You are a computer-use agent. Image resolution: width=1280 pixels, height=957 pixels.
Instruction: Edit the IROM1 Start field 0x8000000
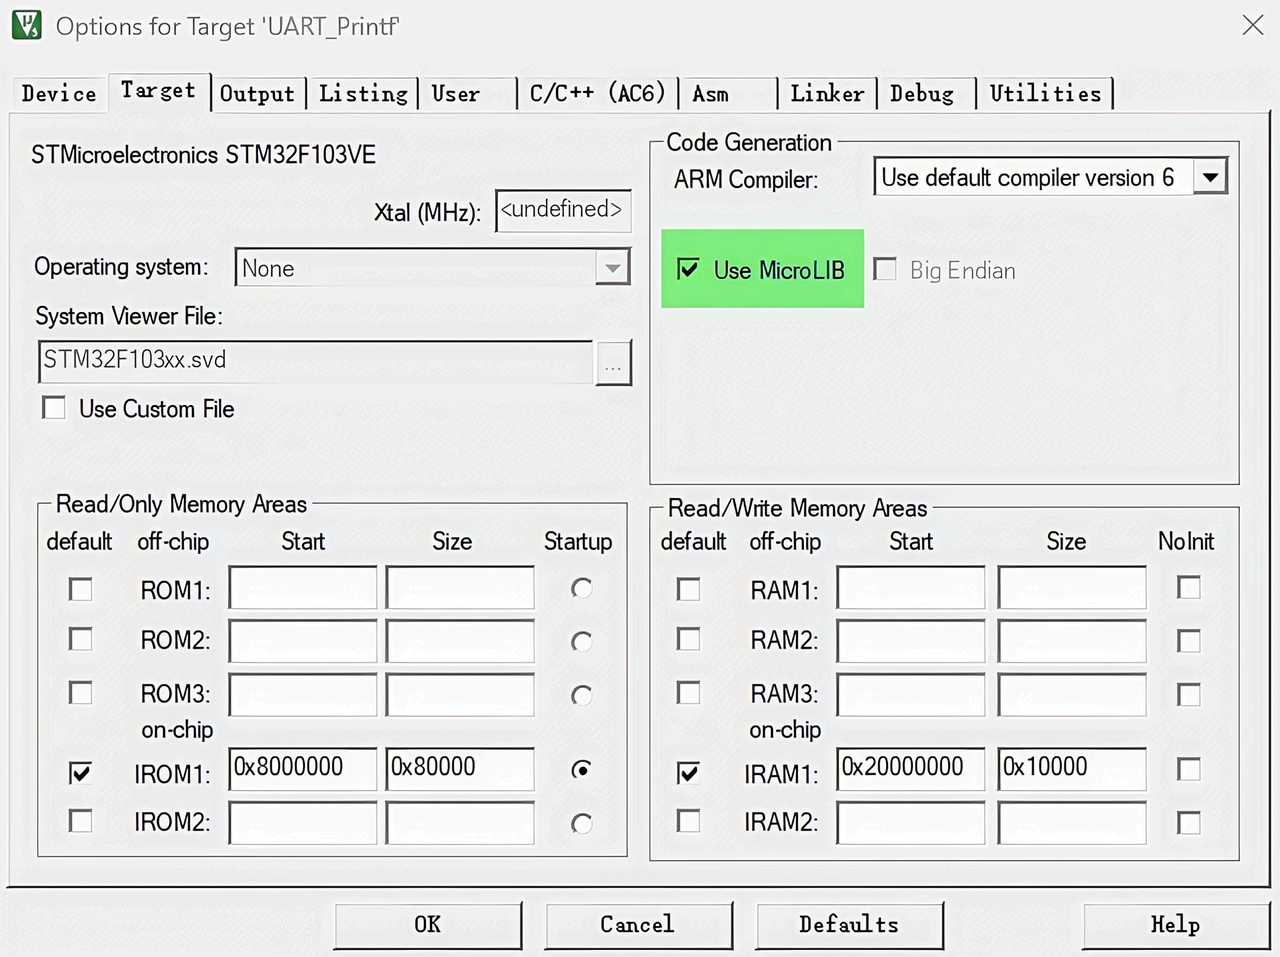tap(303, 768)
